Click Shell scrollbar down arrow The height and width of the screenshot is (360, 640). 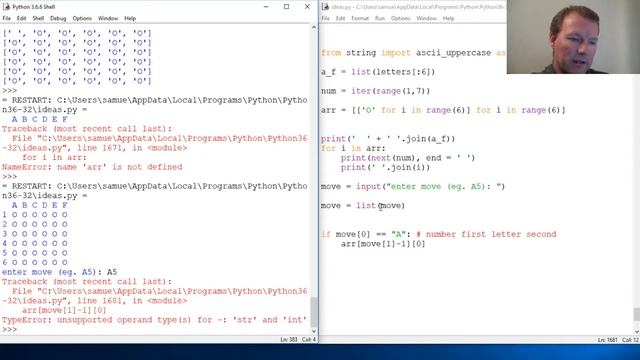(x=313, y=331)
